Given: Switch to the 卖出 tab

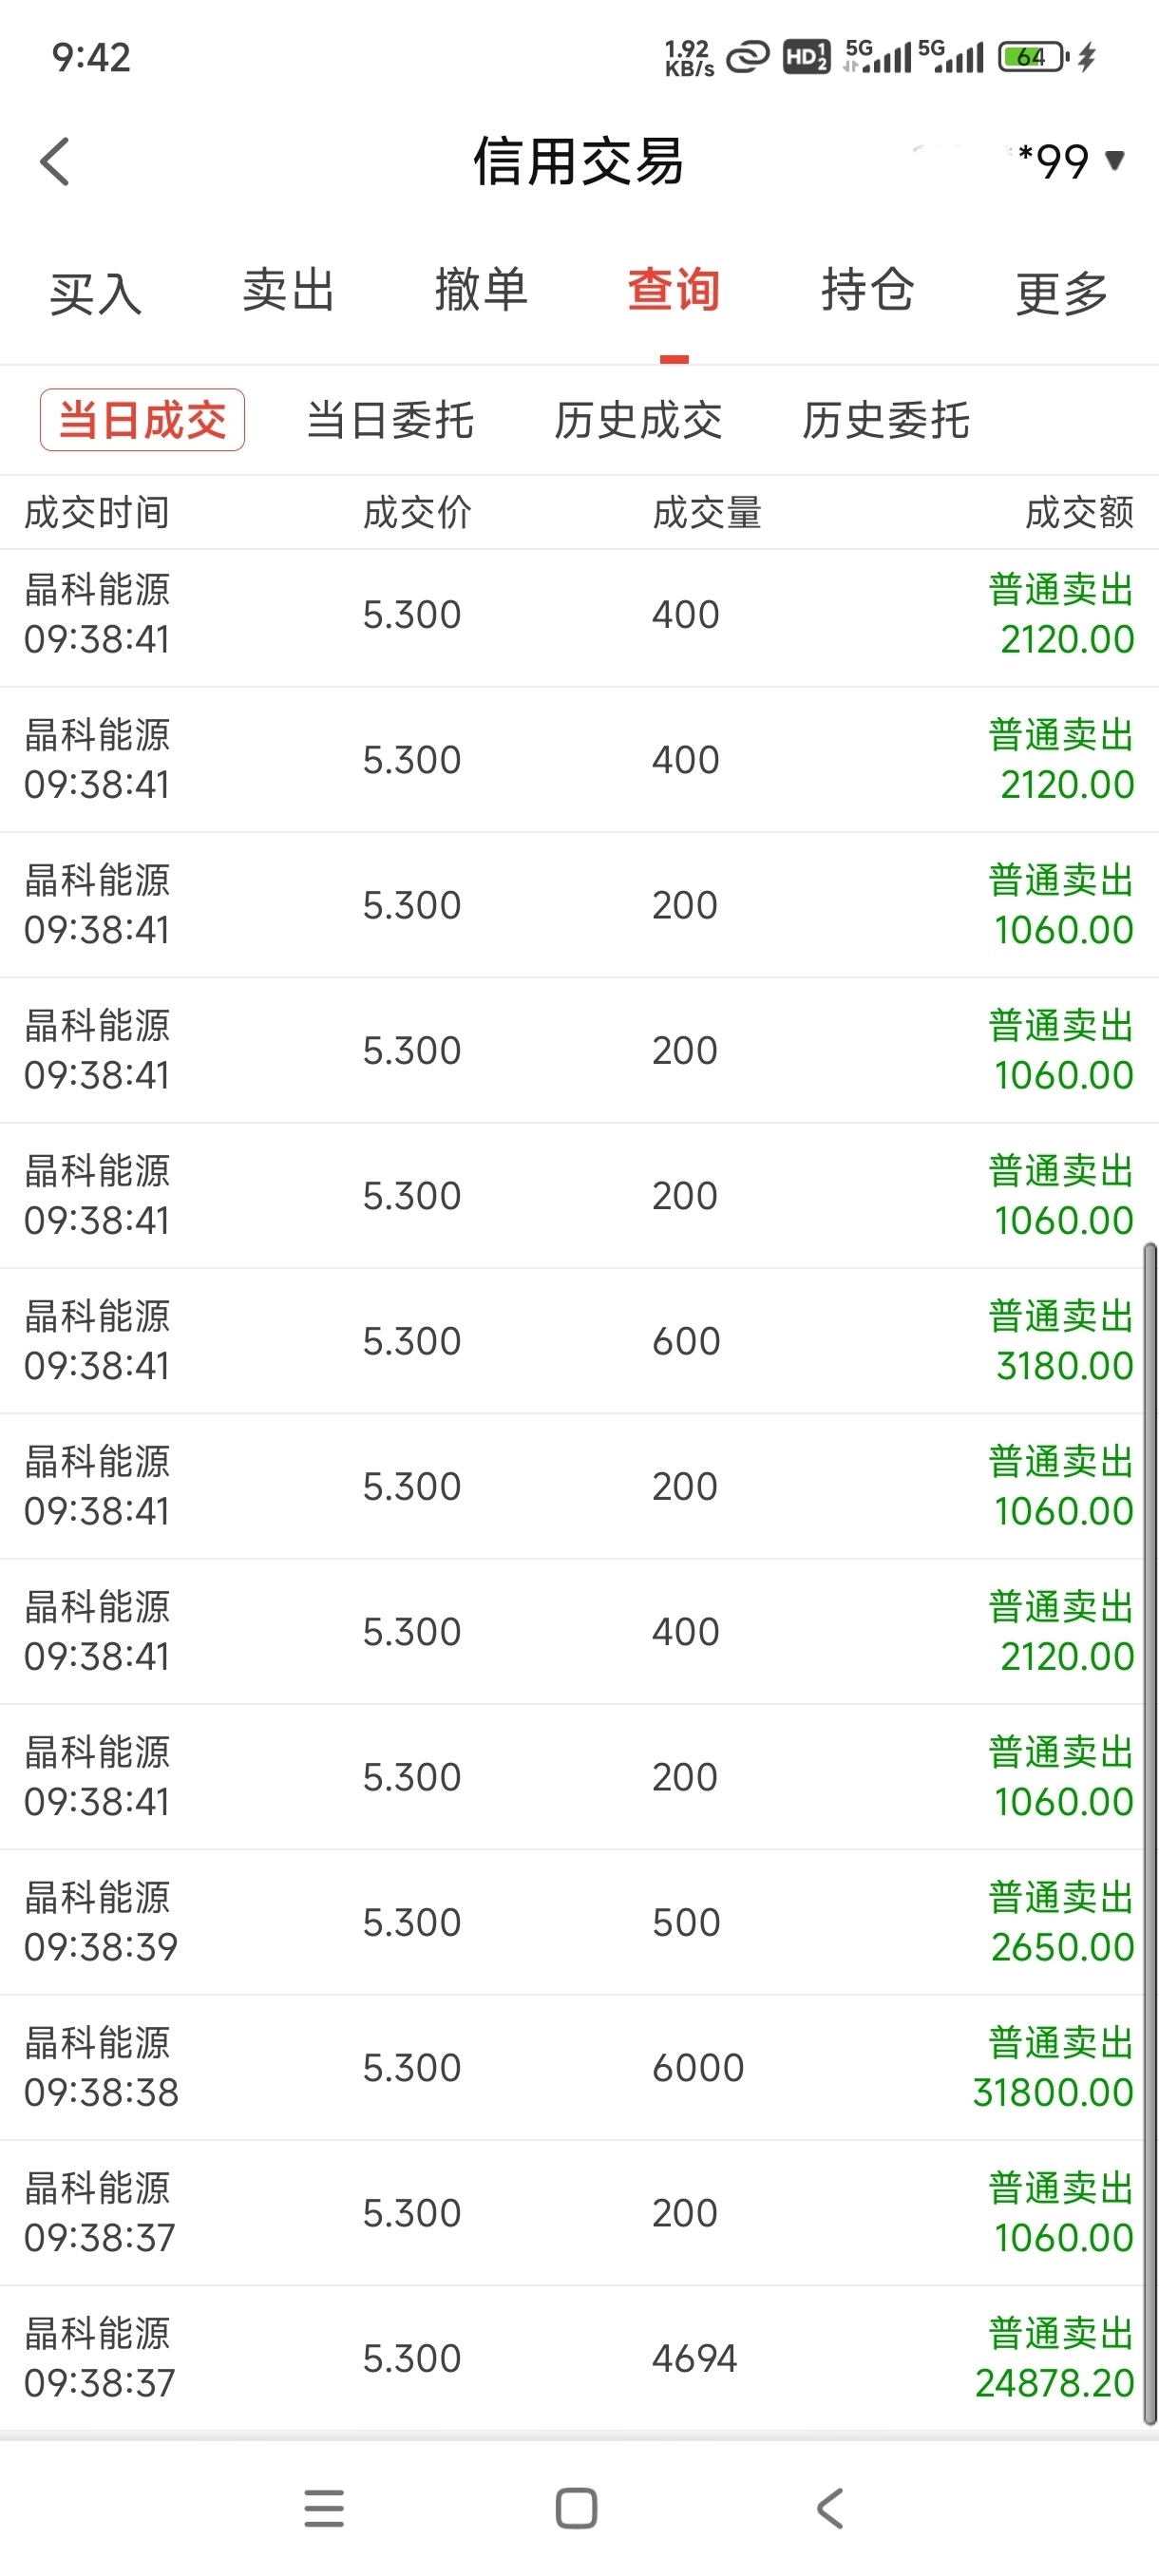Looking at the screenshot, I should 288,291.
